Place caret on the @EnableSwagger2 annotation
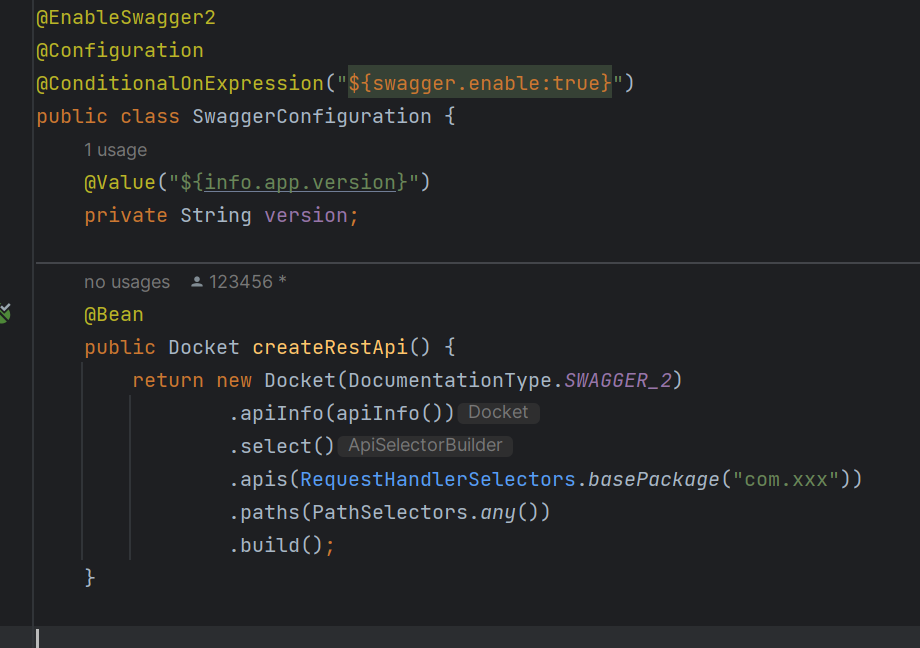 125,17
